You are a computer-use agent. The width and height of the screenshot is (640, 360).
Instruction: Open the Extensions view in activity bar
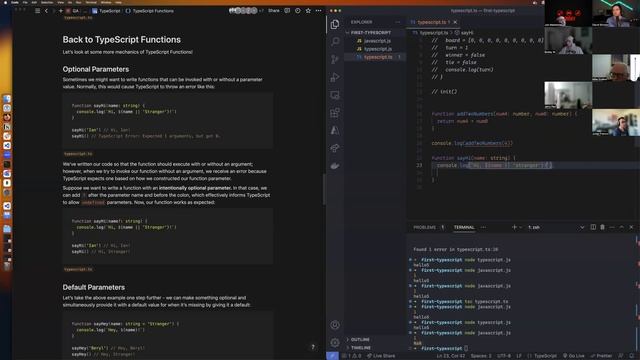[x=335, y=113]
